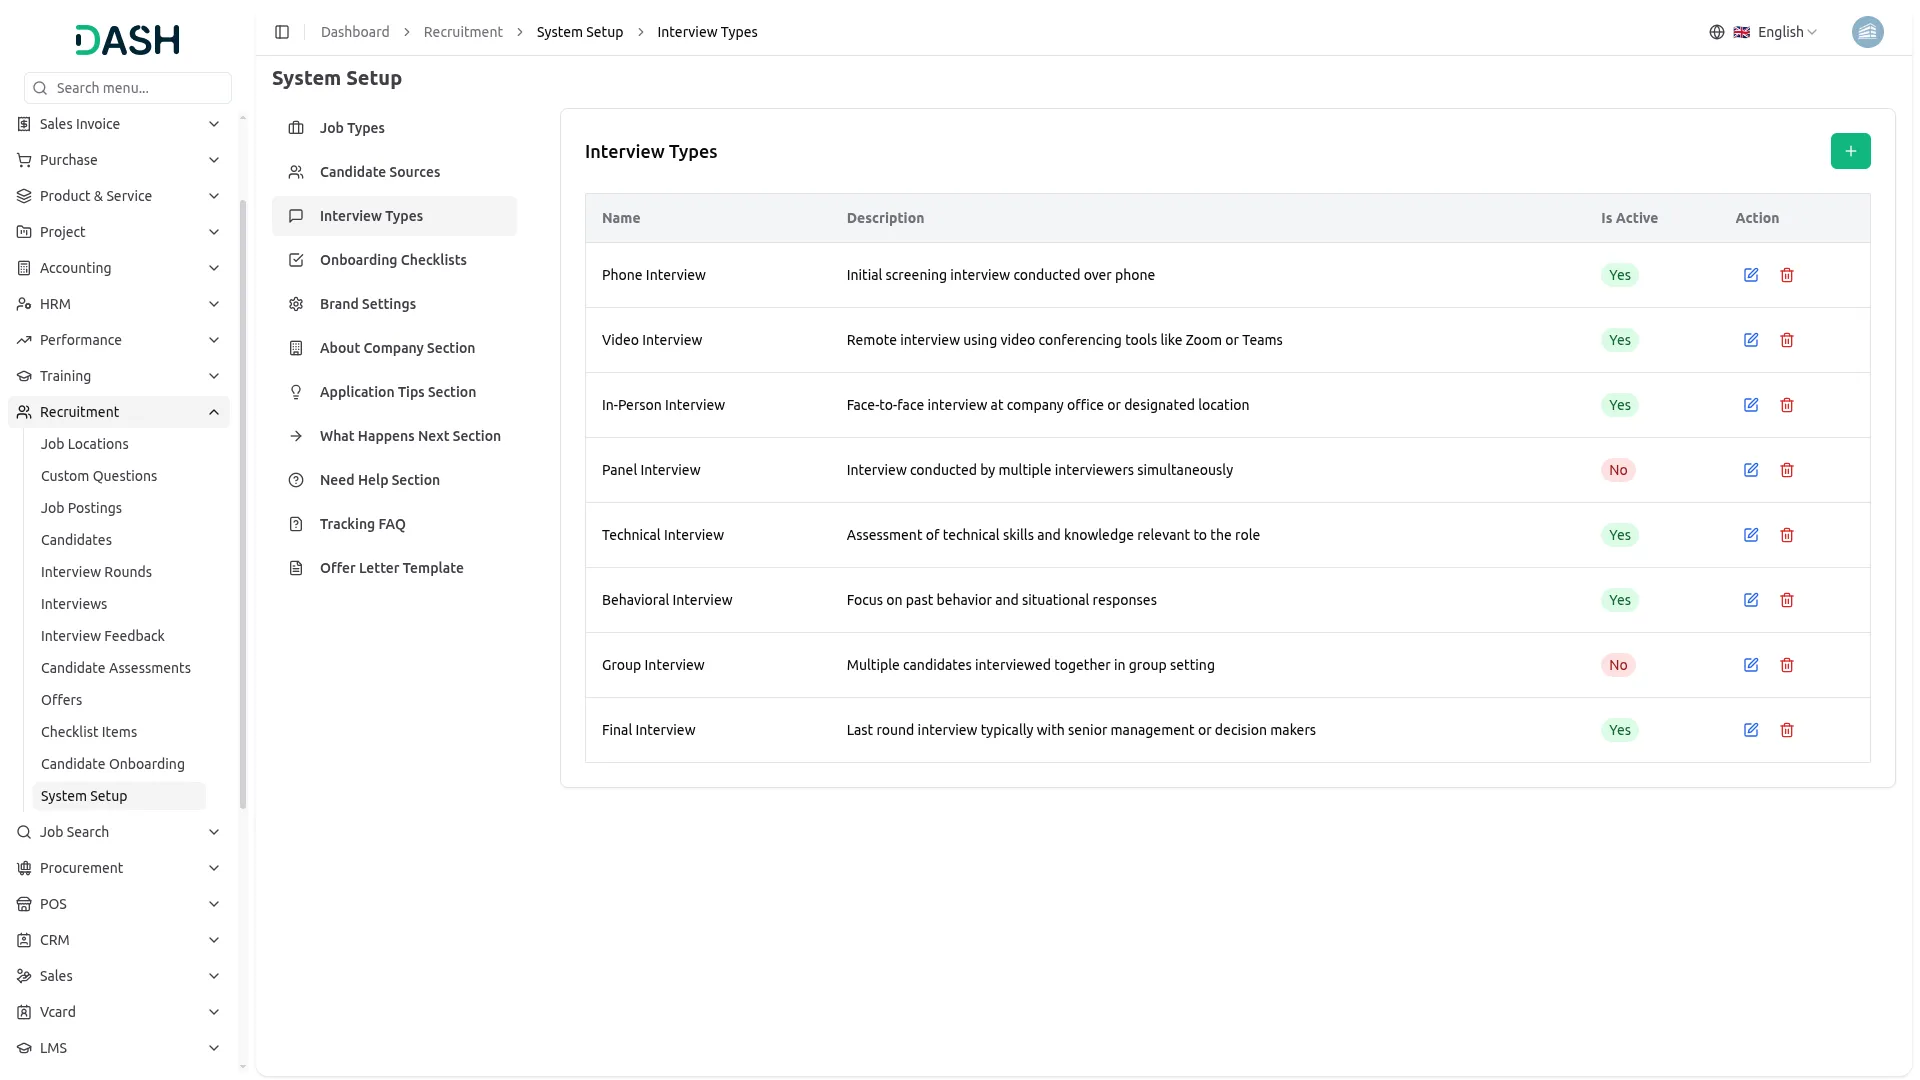Open the English language dropdown
The height and width of the screenshot is (1080, 1920).
(1787, 32)
